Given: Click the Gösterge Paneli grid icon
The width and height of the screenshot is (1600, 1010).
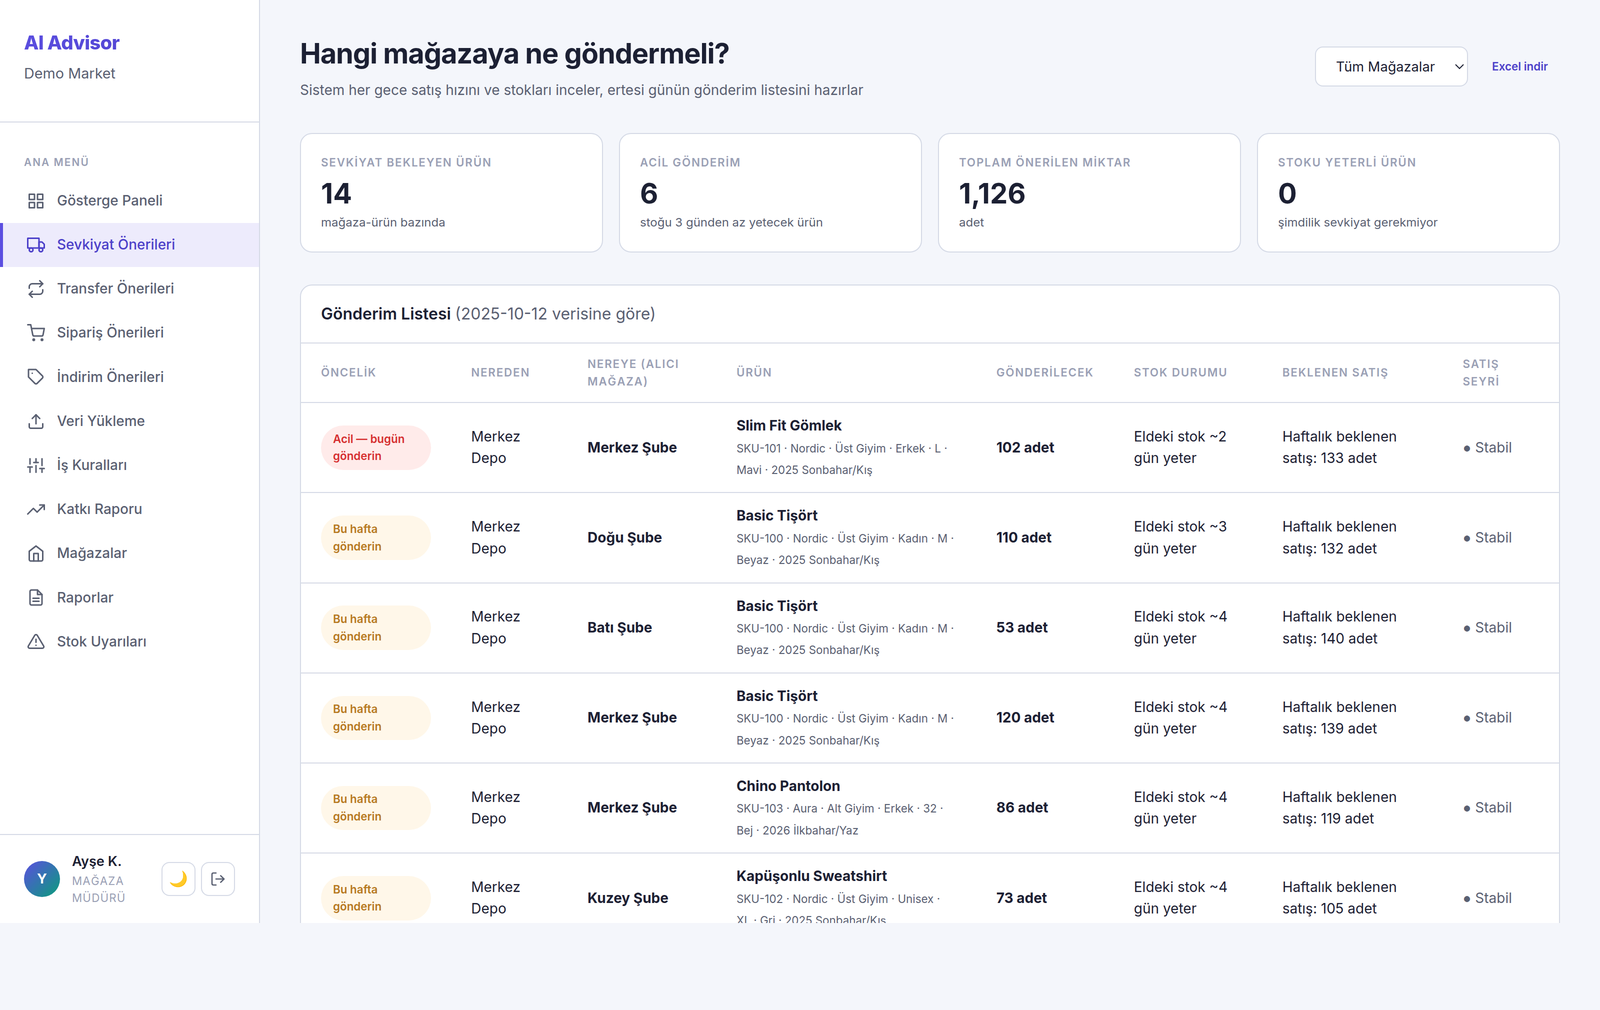Looking at the screenshot, I should [36, 201].
